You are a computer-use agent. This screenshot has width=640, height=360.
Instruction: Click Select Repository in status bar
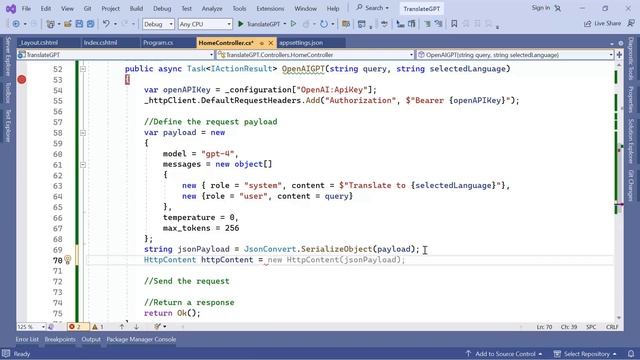tap(585, 354)
